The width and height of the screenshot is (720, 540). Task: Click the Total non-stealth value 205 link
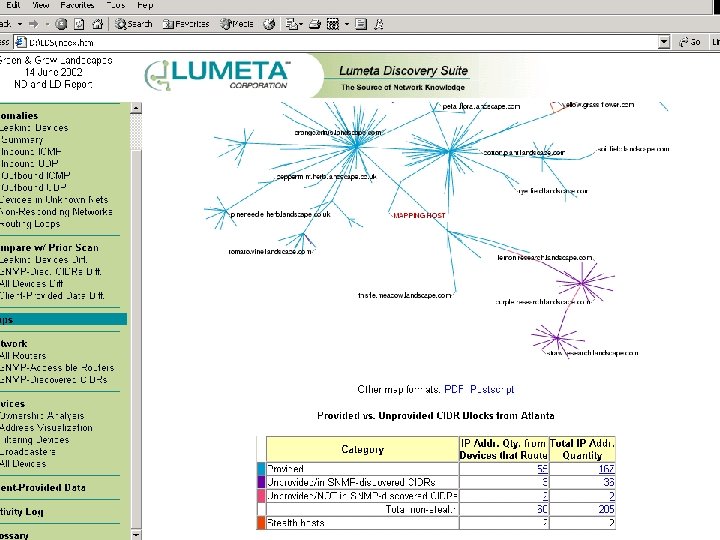pyautogui.click(x=606, y=509)
